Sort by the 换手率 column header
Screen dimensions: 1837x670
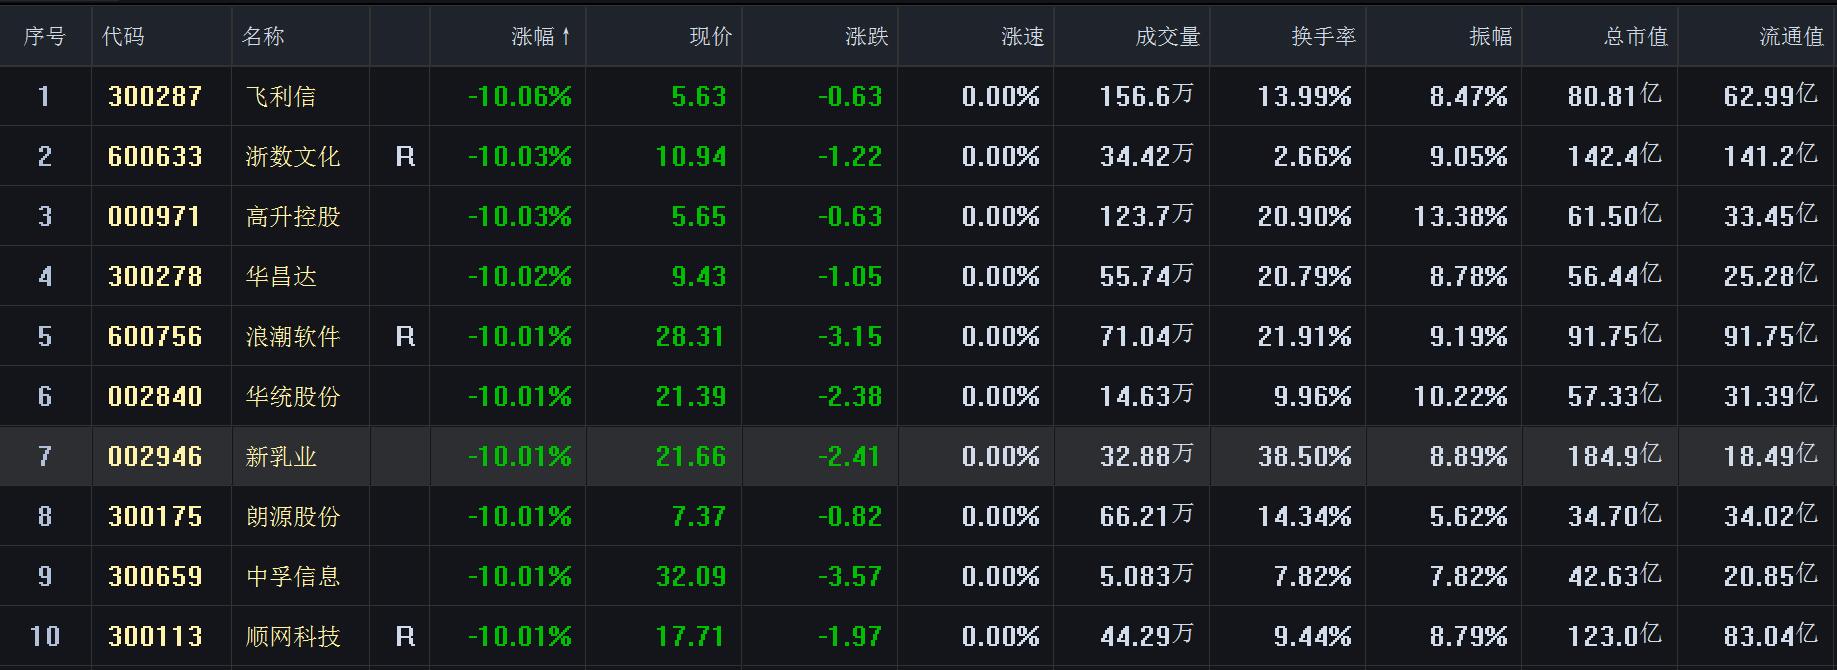1323,37
